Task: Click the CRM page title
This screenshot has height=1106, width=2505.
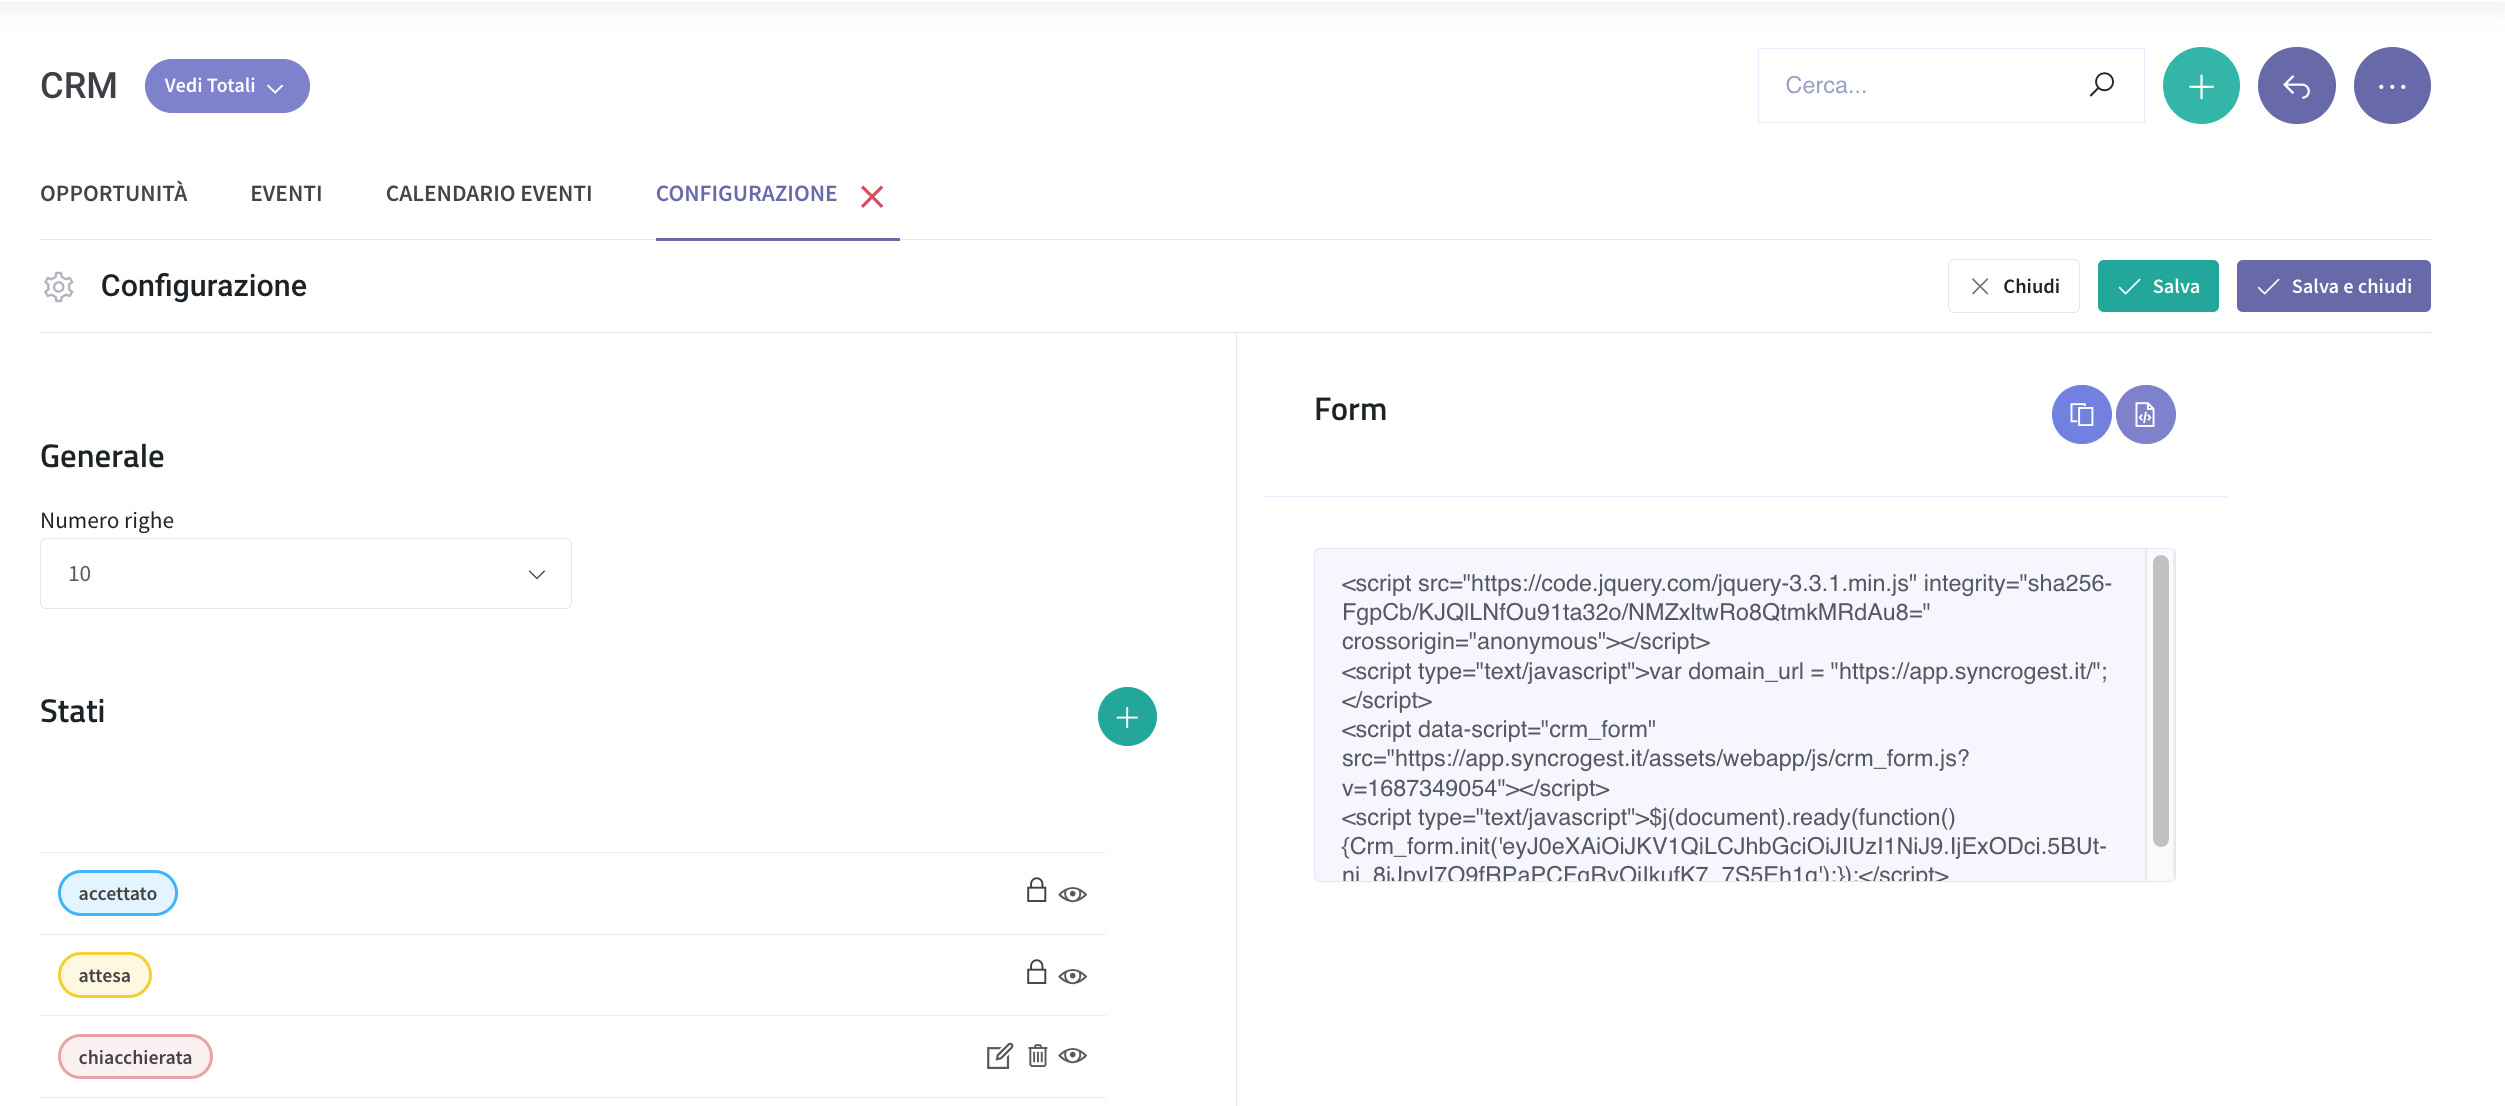Action: click(78, 86)
